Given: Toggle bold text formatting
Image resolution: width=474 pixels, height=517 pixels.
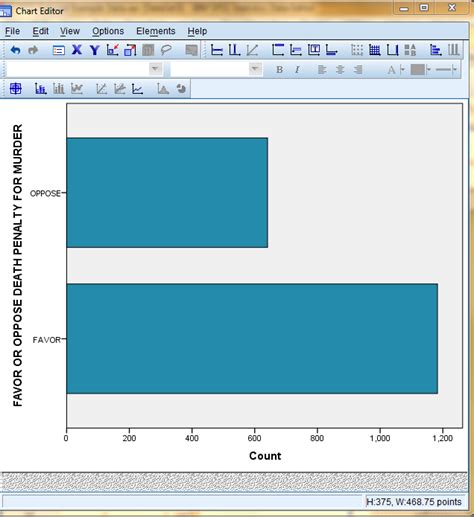Looking at the screenshot, I should click(x=279, y=70).
